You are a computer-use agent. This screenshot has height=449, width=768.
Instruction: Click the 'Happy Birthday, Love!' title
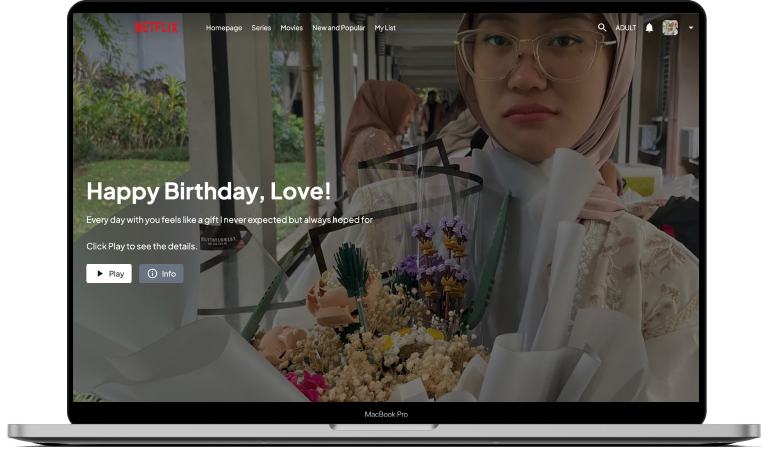point(208,192)
